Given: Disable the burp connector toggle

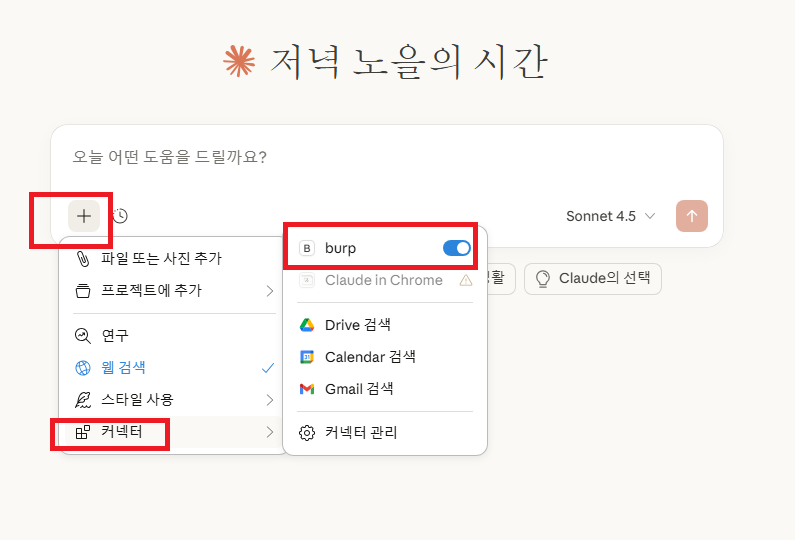Looking at the screenshot, I should click(x=456, y=248).
